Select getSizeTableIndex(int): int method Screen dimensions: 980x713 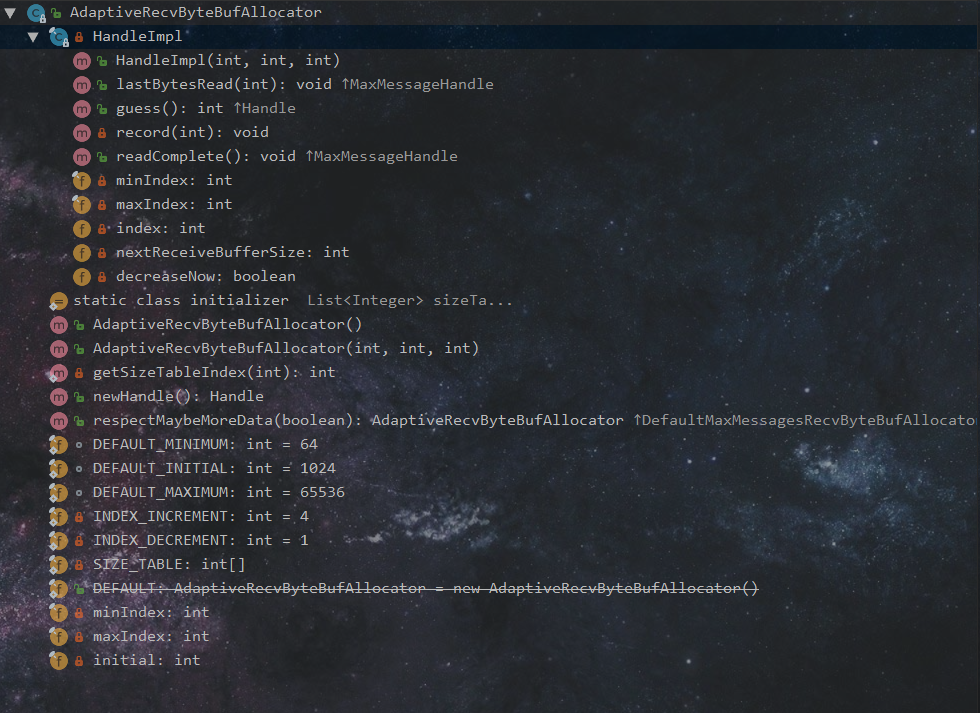point(214,372)
